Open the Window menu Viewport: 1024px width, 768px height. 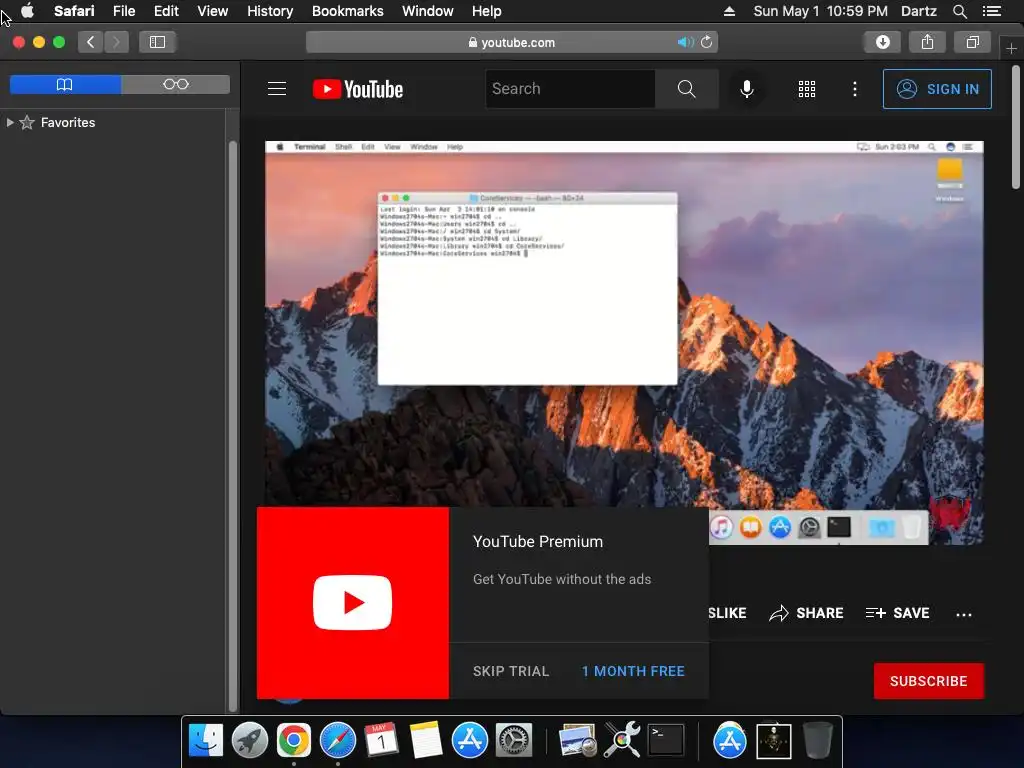click(428, 11)
